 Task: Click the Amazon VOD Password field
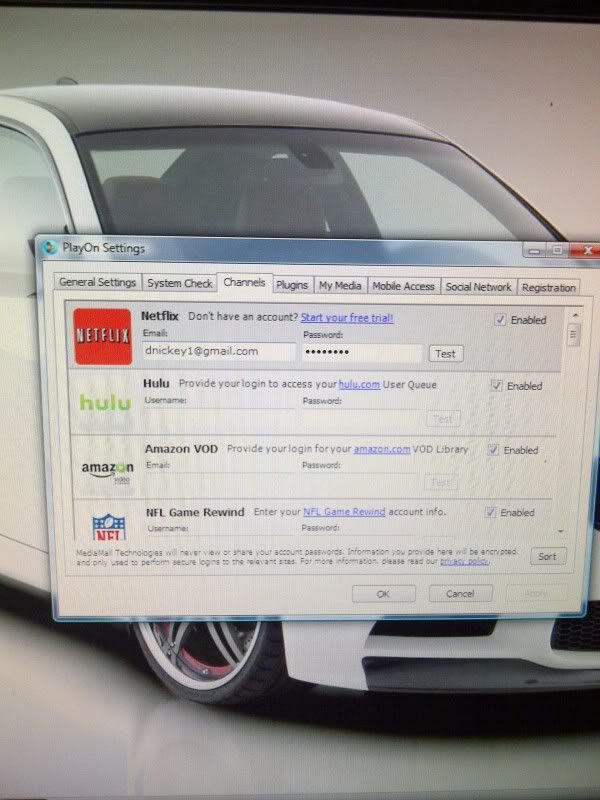[360, 481]
